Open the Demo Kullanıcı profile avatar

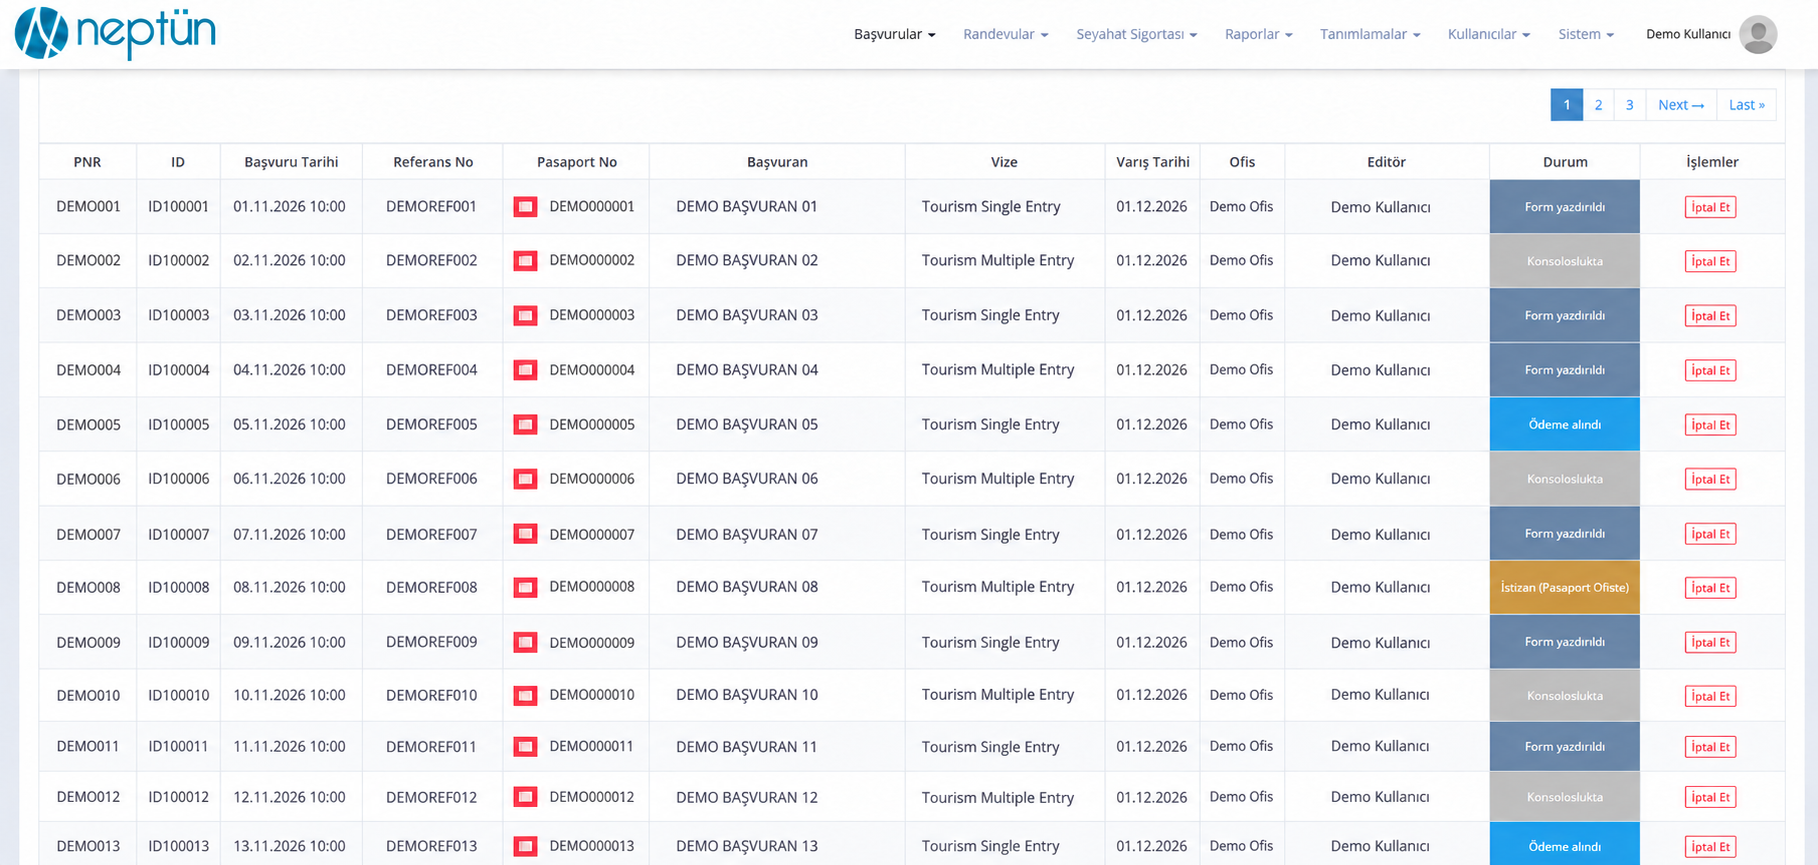pyautogui.click(x=1757, y=34)
